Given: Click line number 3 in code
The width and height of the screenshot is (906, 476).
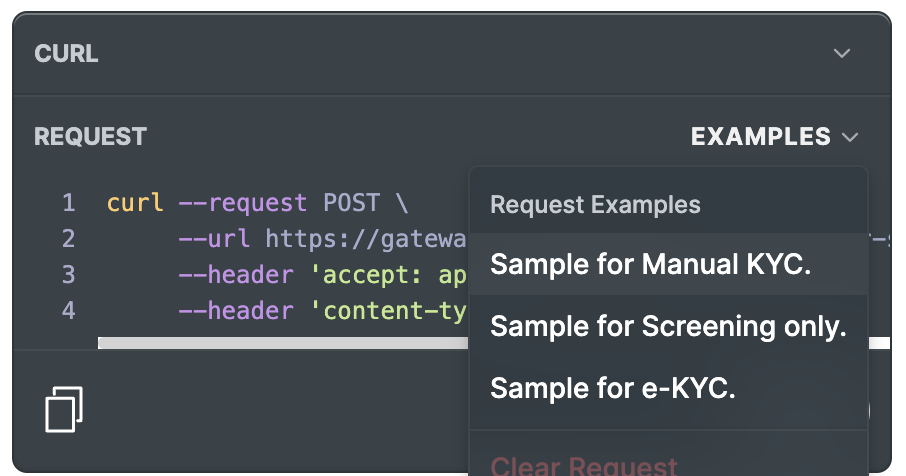Looking at the screenshot, I should 68,275.
